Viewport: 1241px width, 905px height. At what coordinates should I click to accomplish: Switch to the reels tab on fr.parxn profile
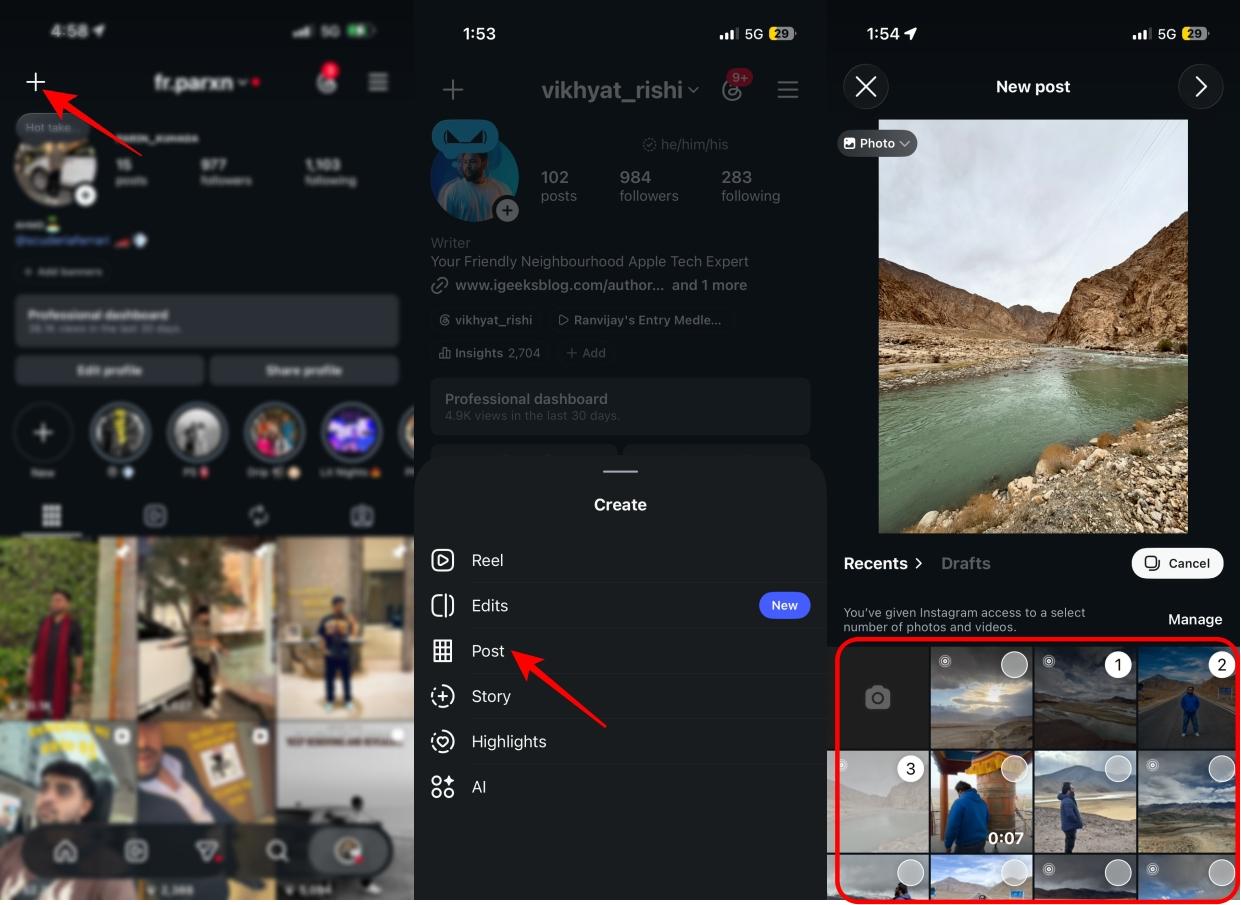[154, 515]
